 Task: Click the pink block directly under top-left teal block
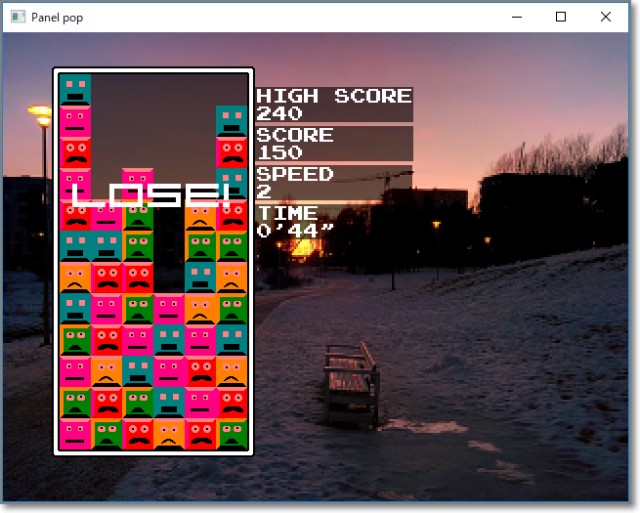(75, 121)
